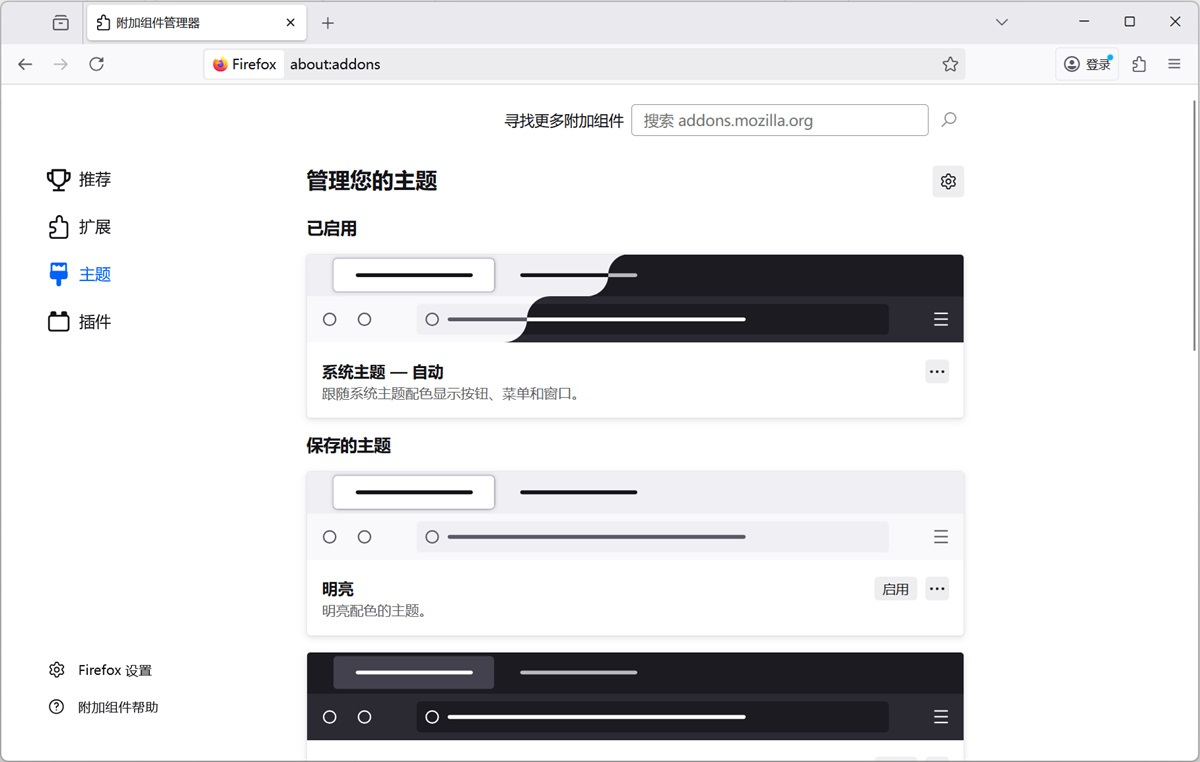Open more options for the 明亮 theme
Image resolution: width=1200 pixels, height=762 pixels.
click(x=936, y=588)
